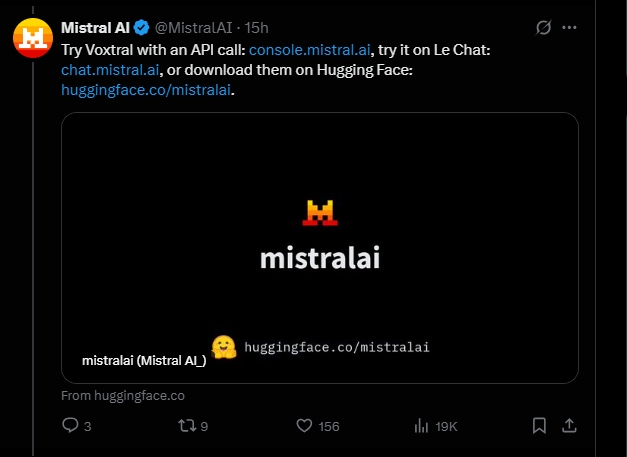This screenshot has width=627, height=457.
Task: Click the Hugging Face emoji in card
Action: coord(224,347)
